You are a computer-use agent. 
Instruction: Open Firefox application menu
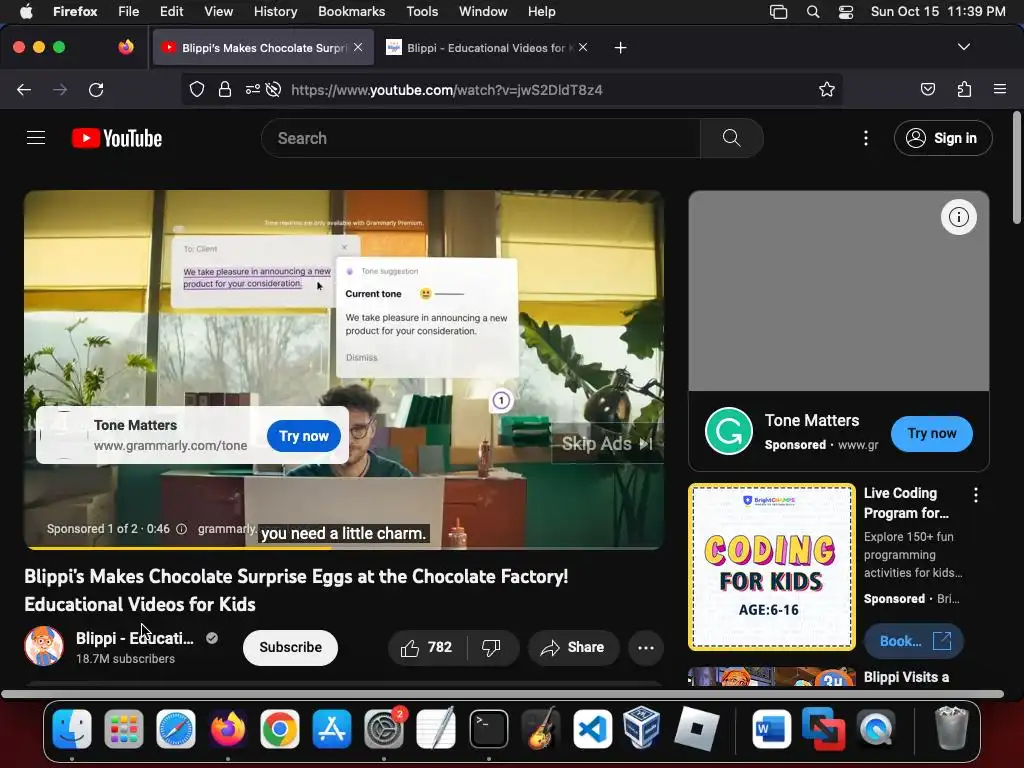point(999,89)
